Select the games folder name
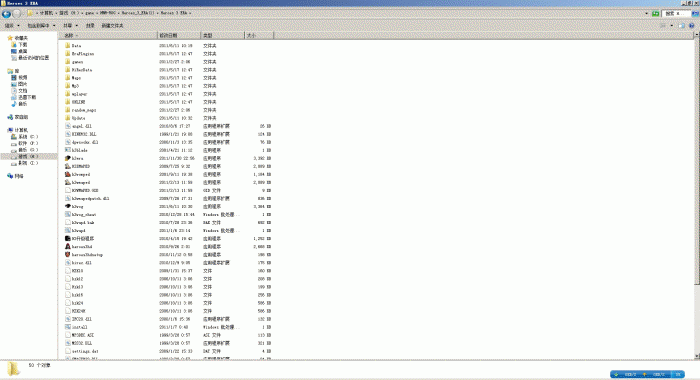 (77, 62)
